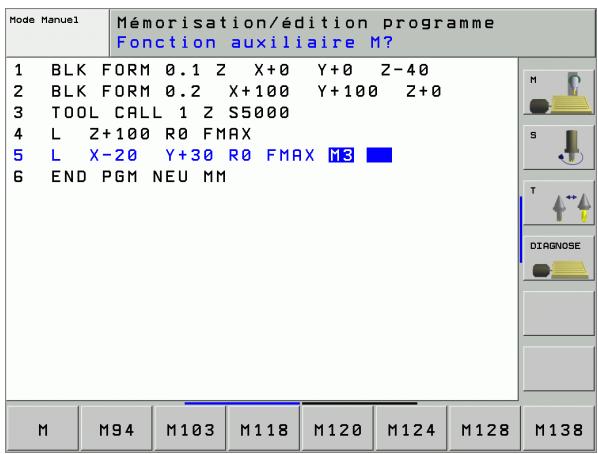Screen dimensions: 598x454
Task: Choose the M120 softkey
Action: [338, 429]
